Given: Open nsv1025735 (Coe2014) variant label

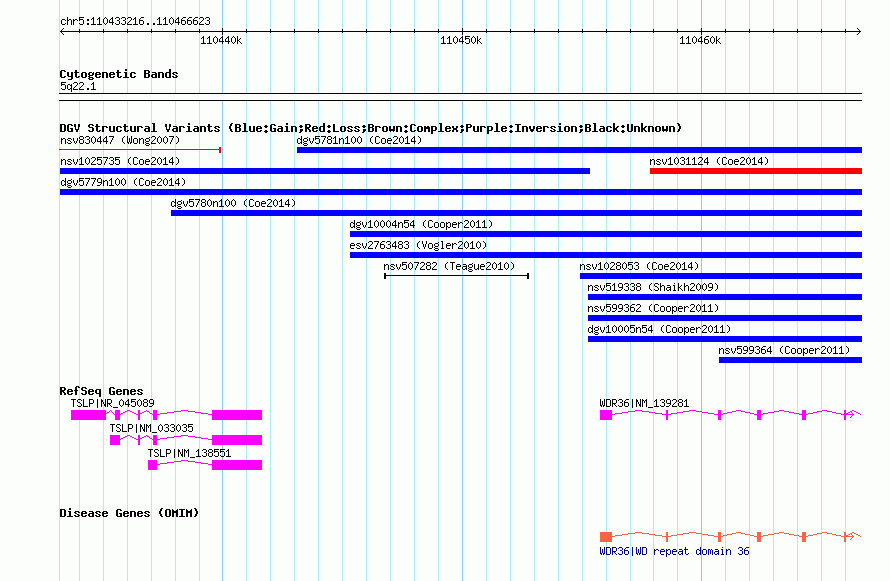Looking at the screenshot, I should point(120,161).
